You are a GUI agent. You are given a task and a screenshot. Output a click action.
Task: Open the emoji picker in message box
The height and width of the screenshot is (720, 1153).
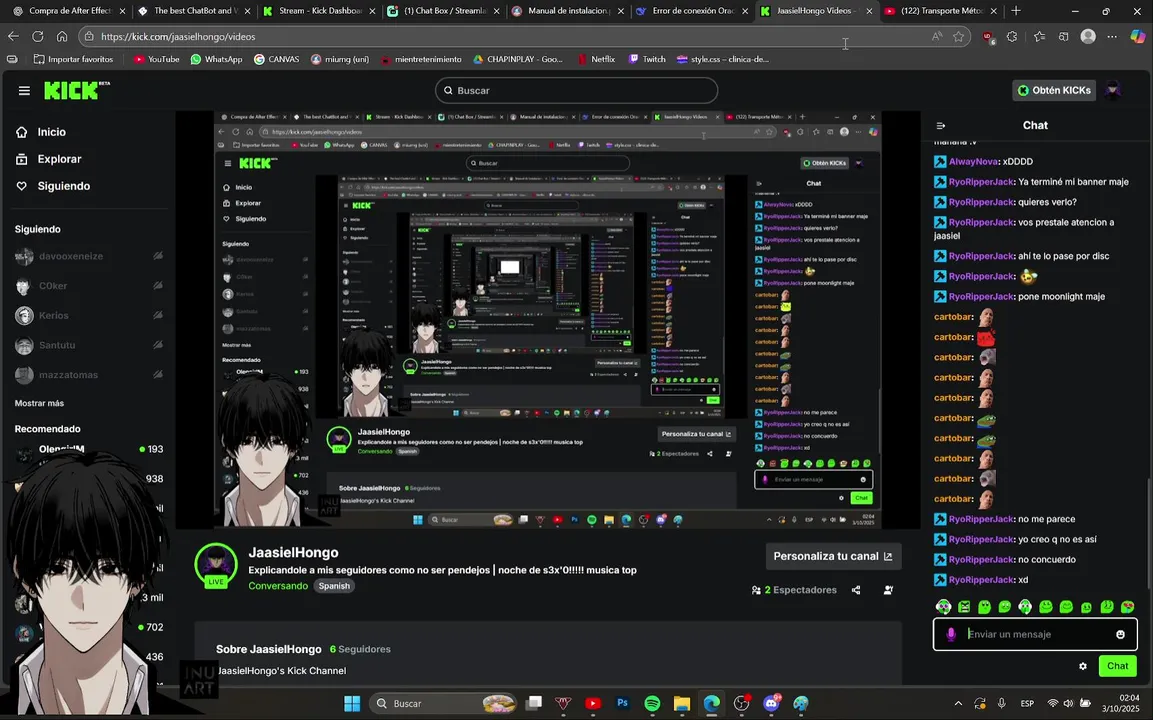pos(1120,634)
